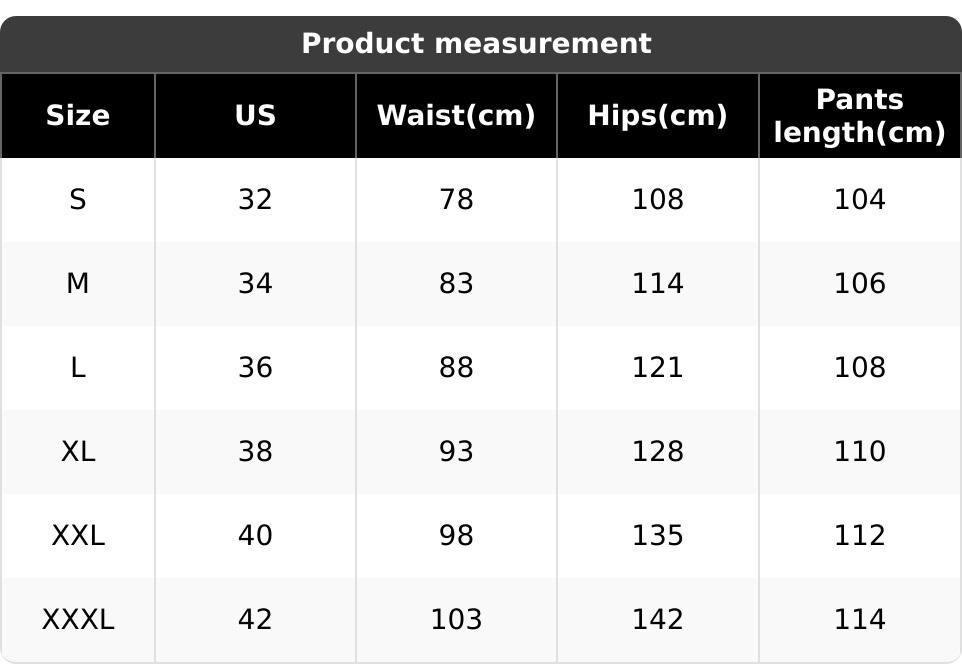
Task: Select waist value 103 cell
Action: pos(456,620)
